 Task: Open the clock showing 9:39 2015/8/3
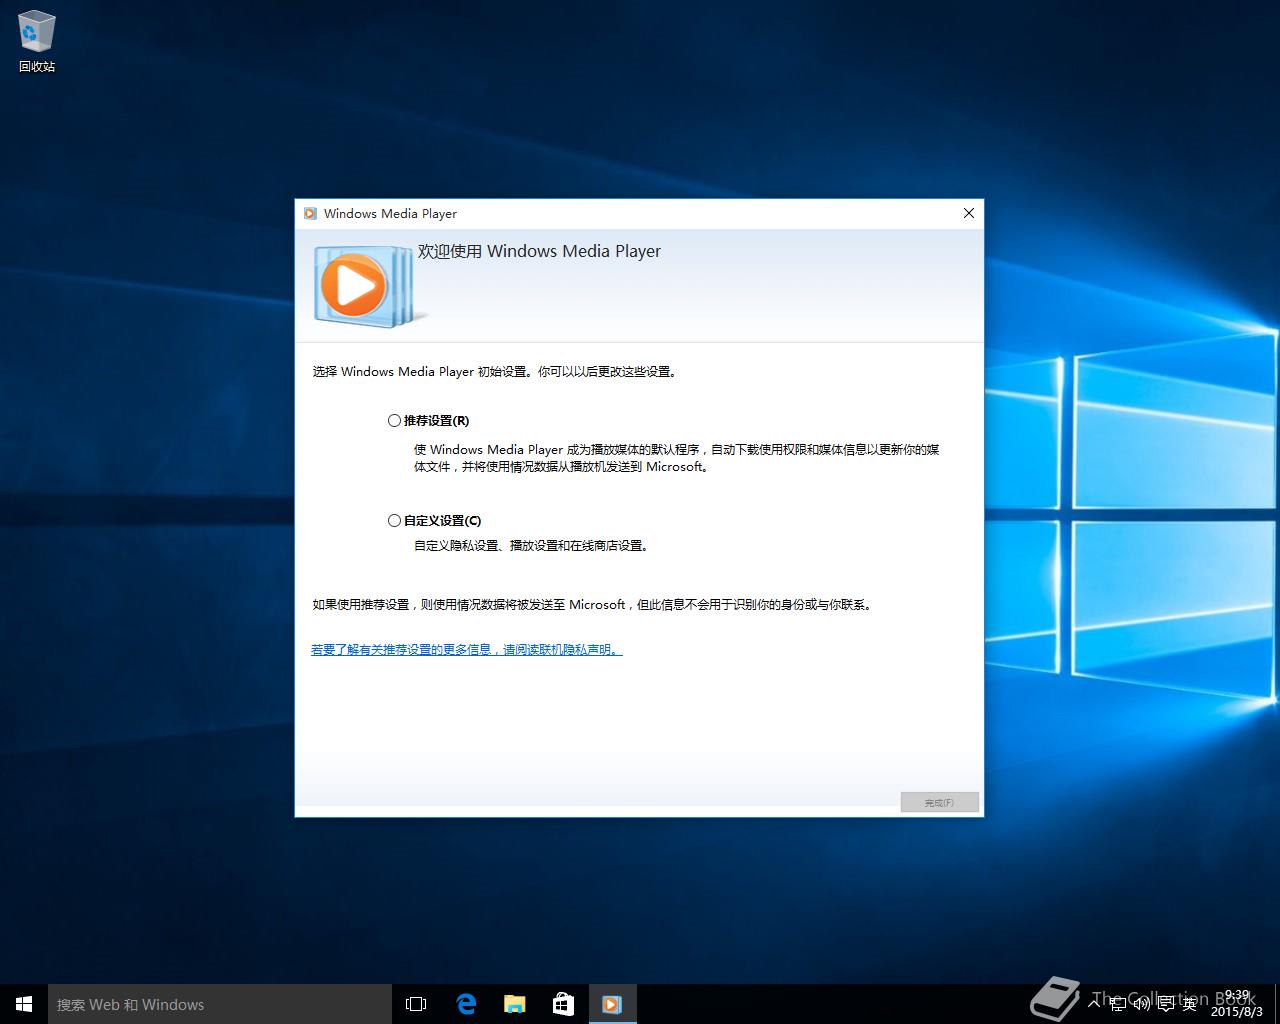point(1236,1004)
